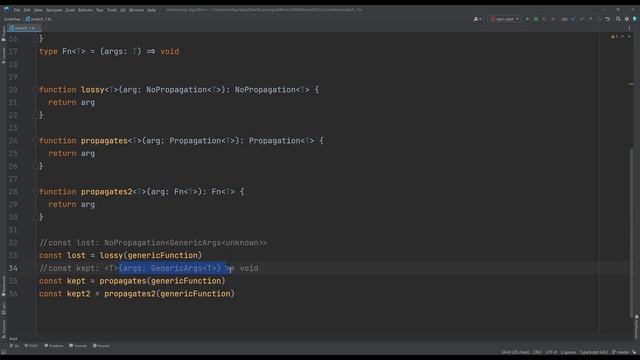Collapse the propagates2 function fold marker
The height and width of the screenshot is (360, 640).
coord(36,192)
